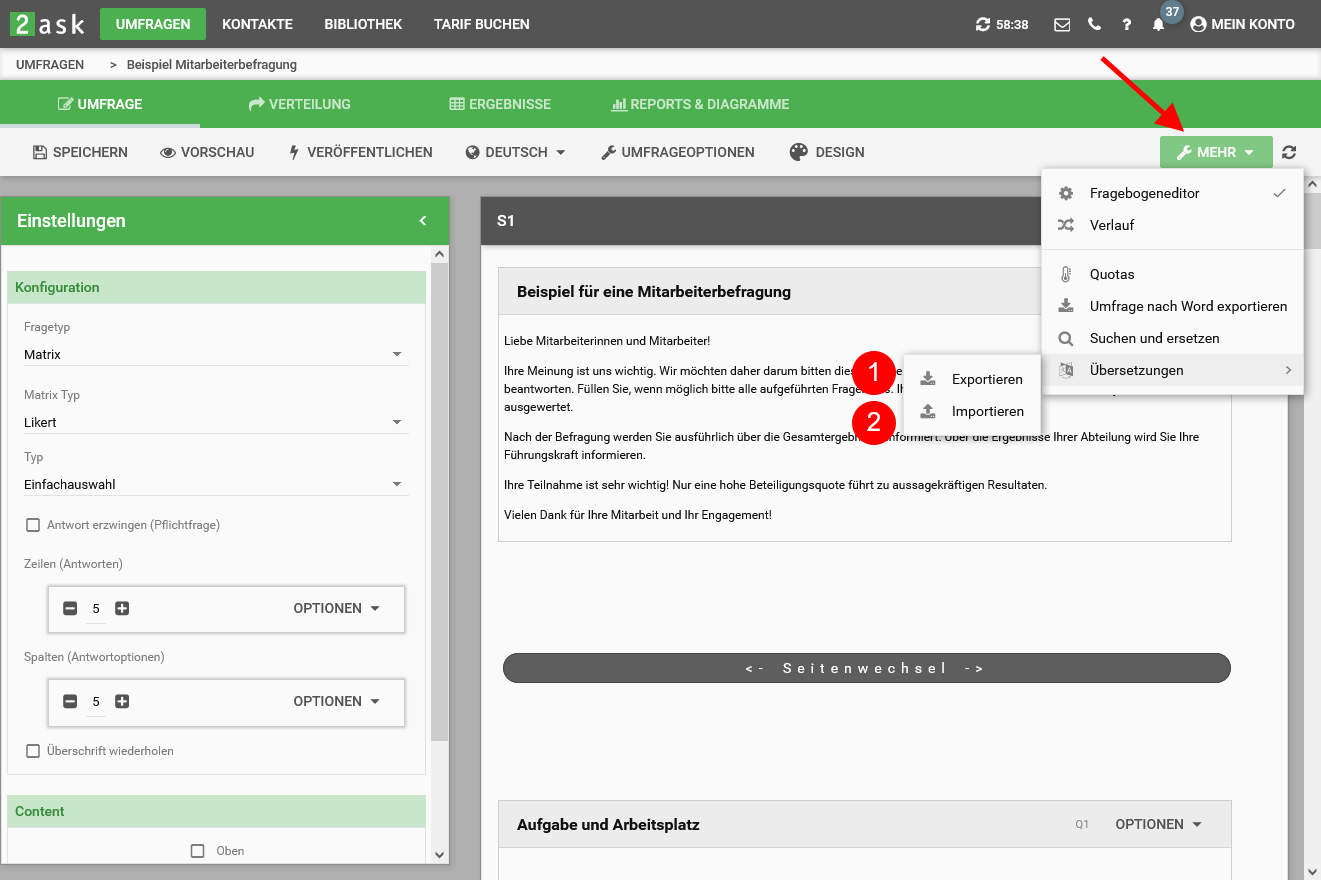The width and height of the screenshot is (1321, 880).
Task: Open the mail envelope icon
Action: 1062,24
